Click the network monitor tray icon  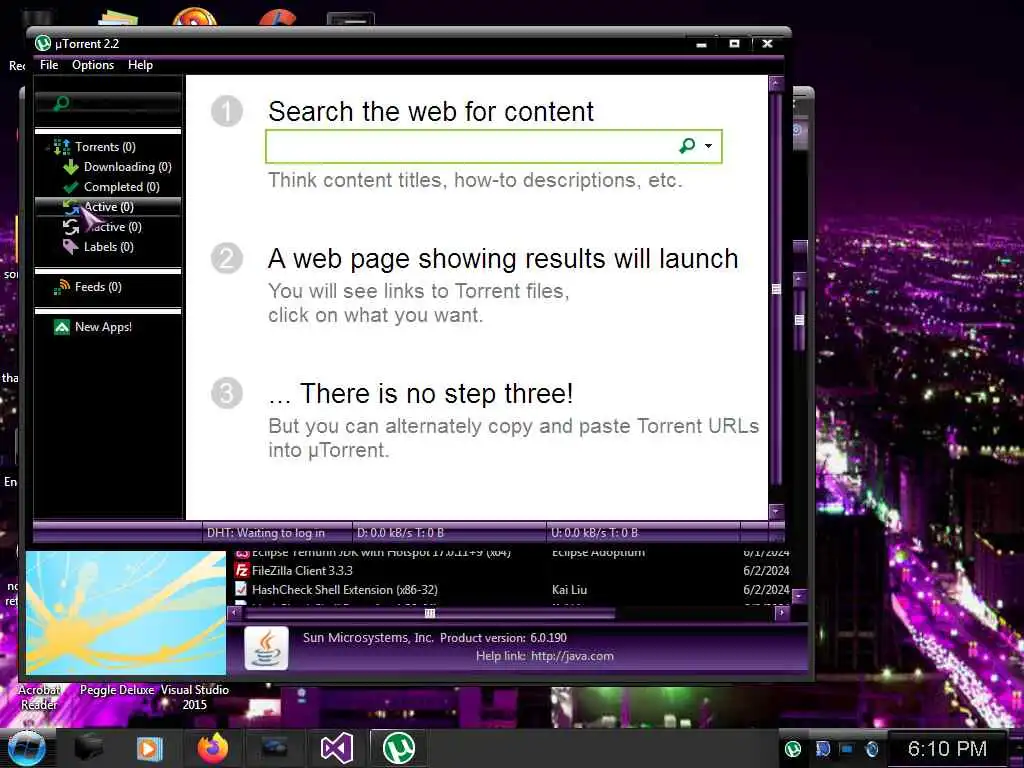(846, 749)
